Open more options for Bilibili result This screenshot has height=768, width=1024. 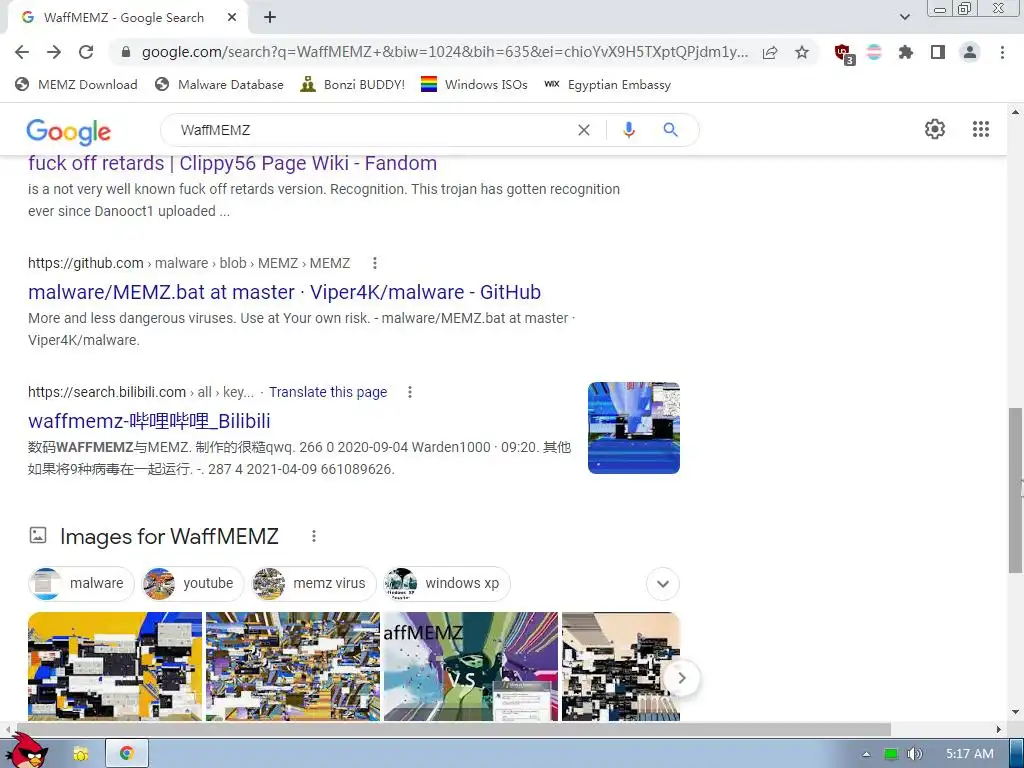(409, 392)
